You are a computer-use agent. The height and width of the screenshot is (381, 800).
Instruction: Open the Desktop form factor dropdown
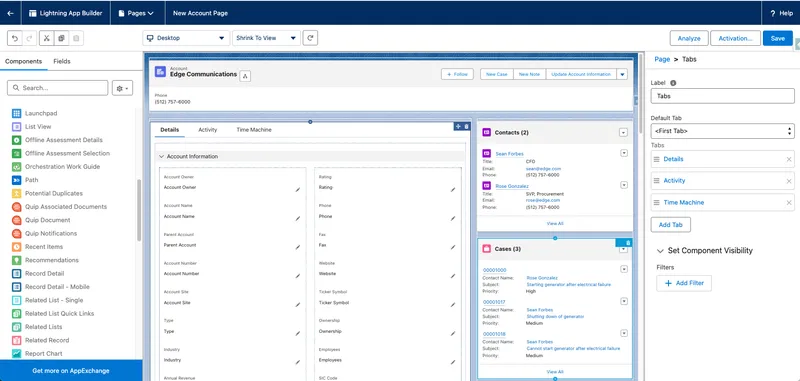click(x=186, y=38)
